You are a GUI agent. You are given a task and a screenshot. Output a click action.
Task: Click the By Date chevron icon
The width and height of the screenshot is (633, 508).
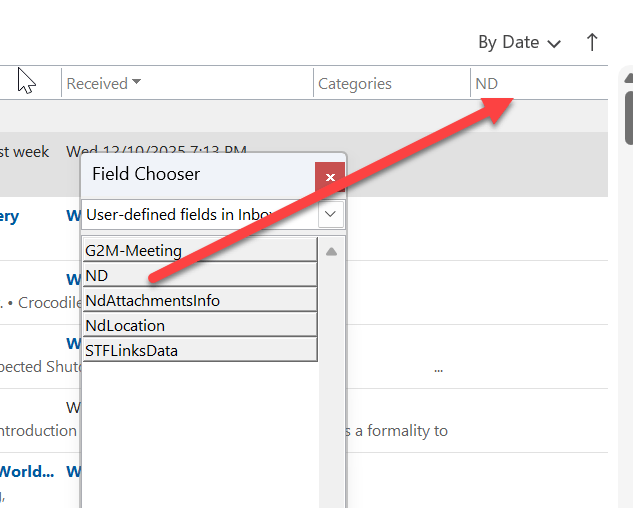pos(554,43)
